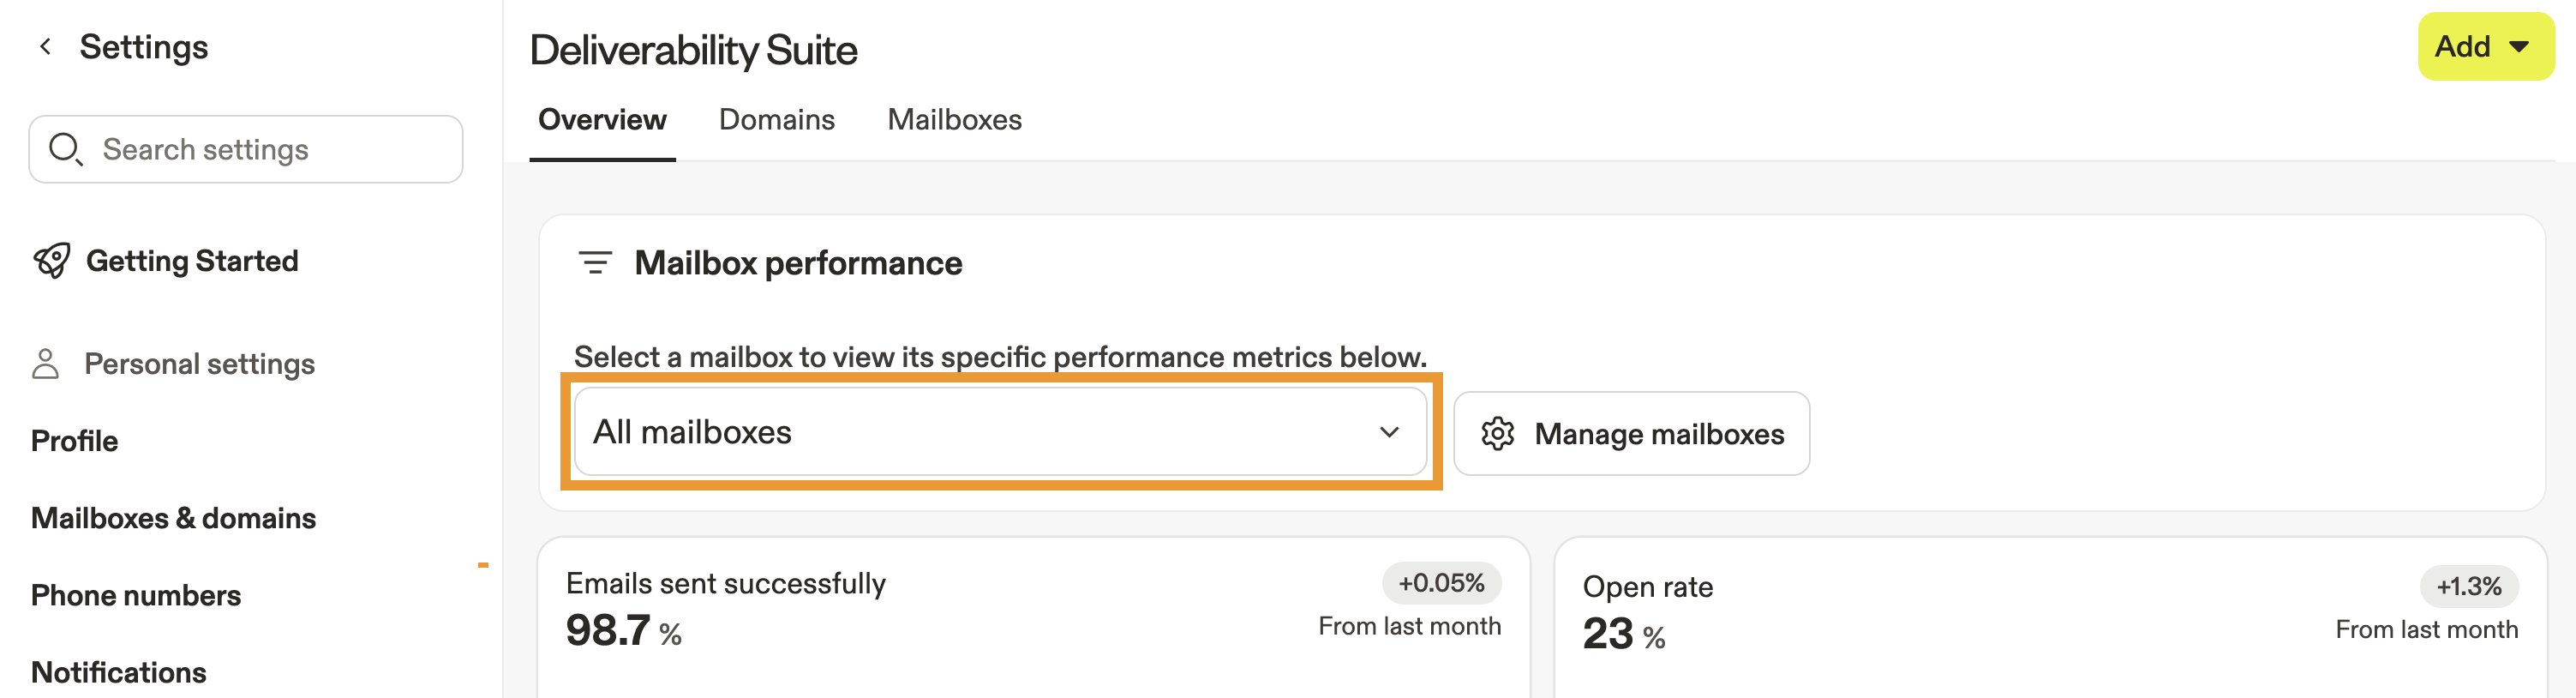Open the Add dropdown arrow
Viewport: 2576px width, 698px height.
tap(2519, 47)
